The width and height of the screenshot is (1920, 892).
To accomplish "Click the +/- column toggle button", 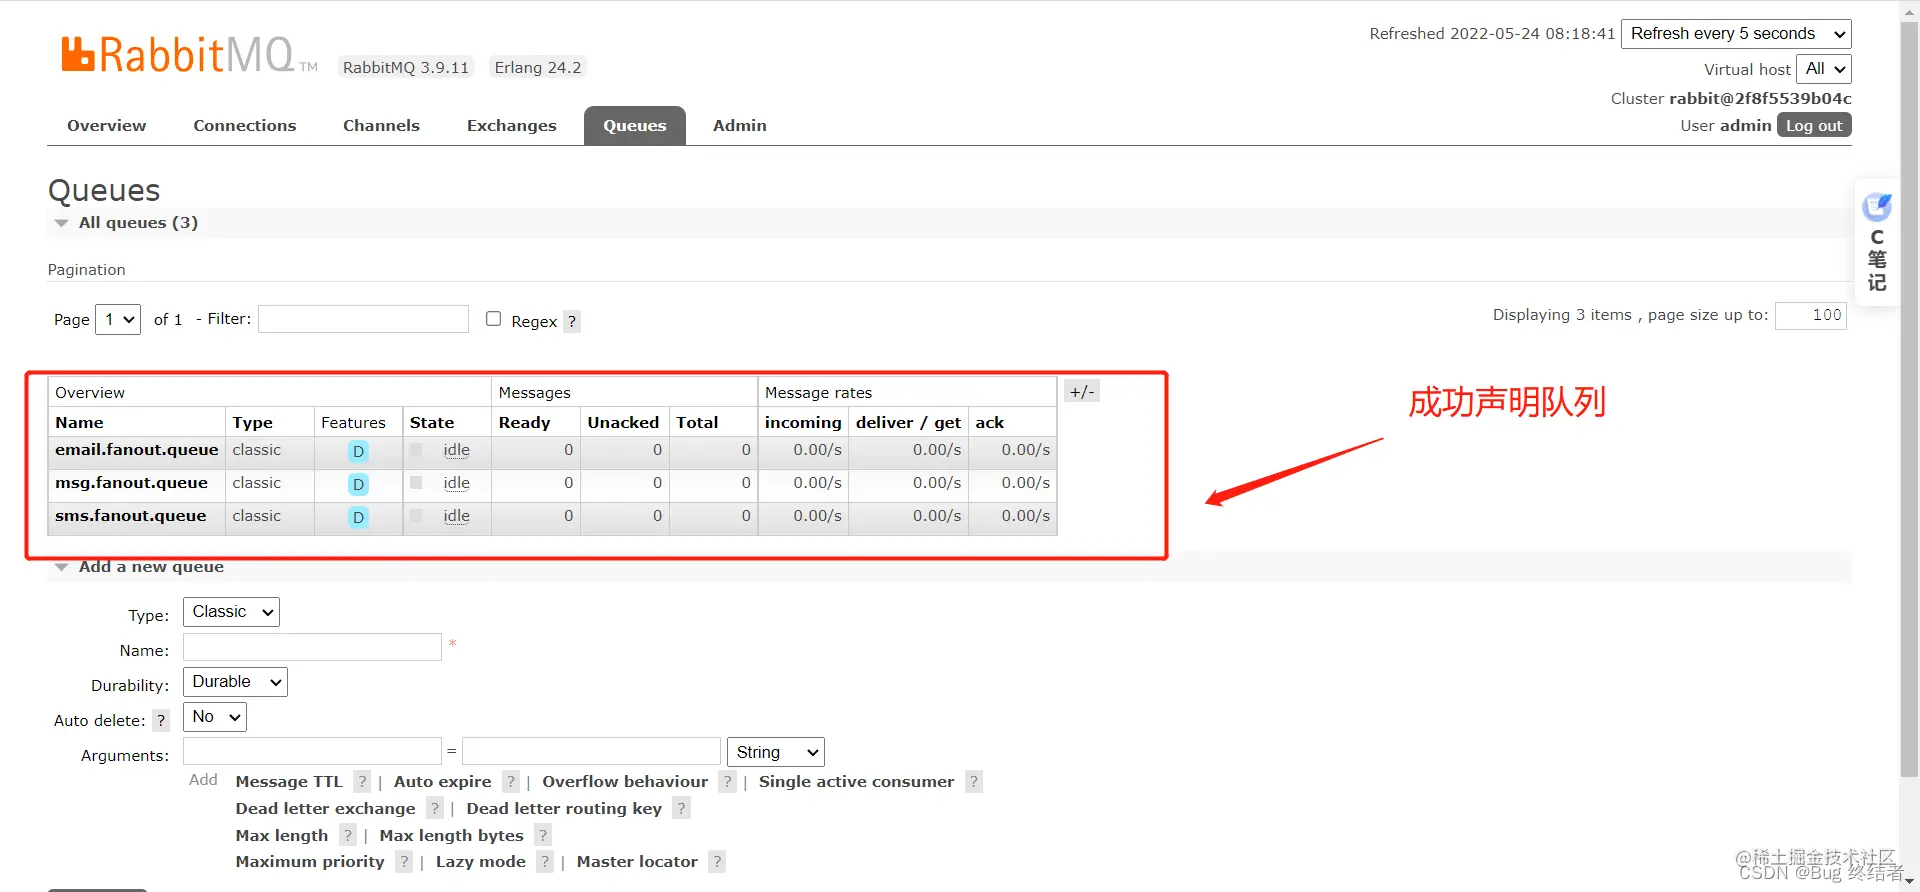I will point(1081,392).
